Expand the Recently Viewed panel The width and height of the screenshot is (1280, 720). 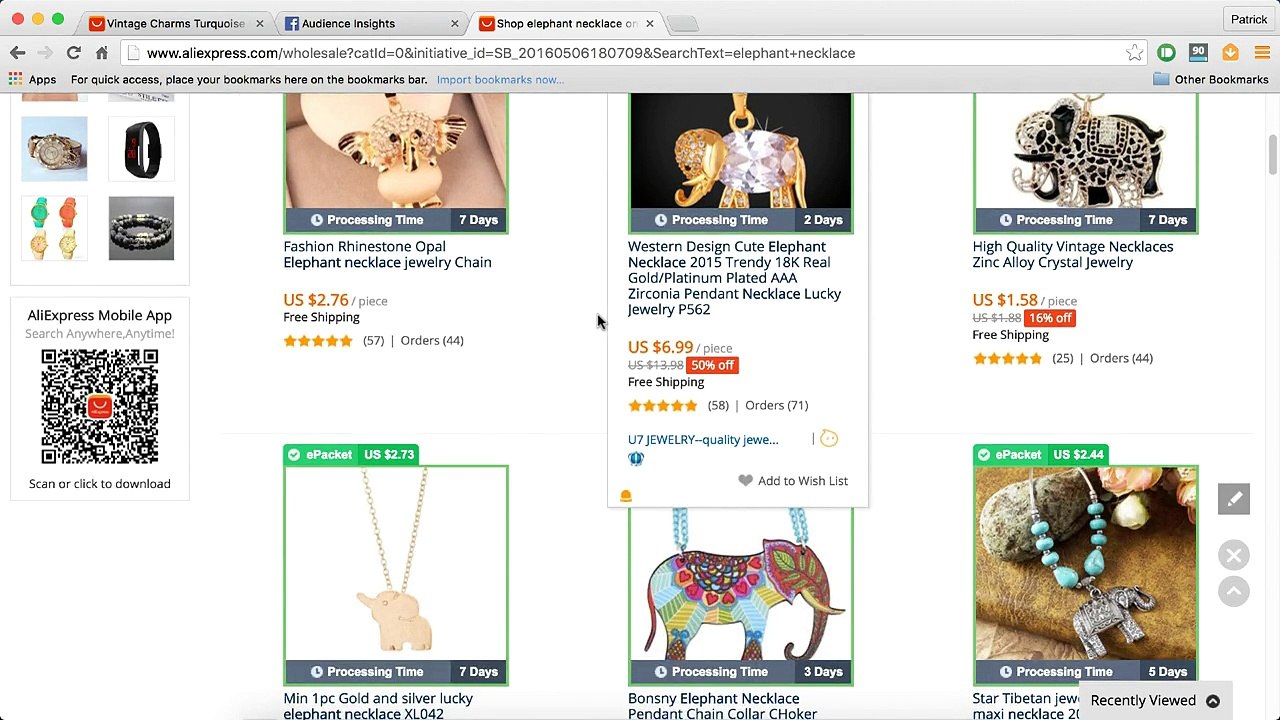pyautogui.click(x=1156, y=701)
